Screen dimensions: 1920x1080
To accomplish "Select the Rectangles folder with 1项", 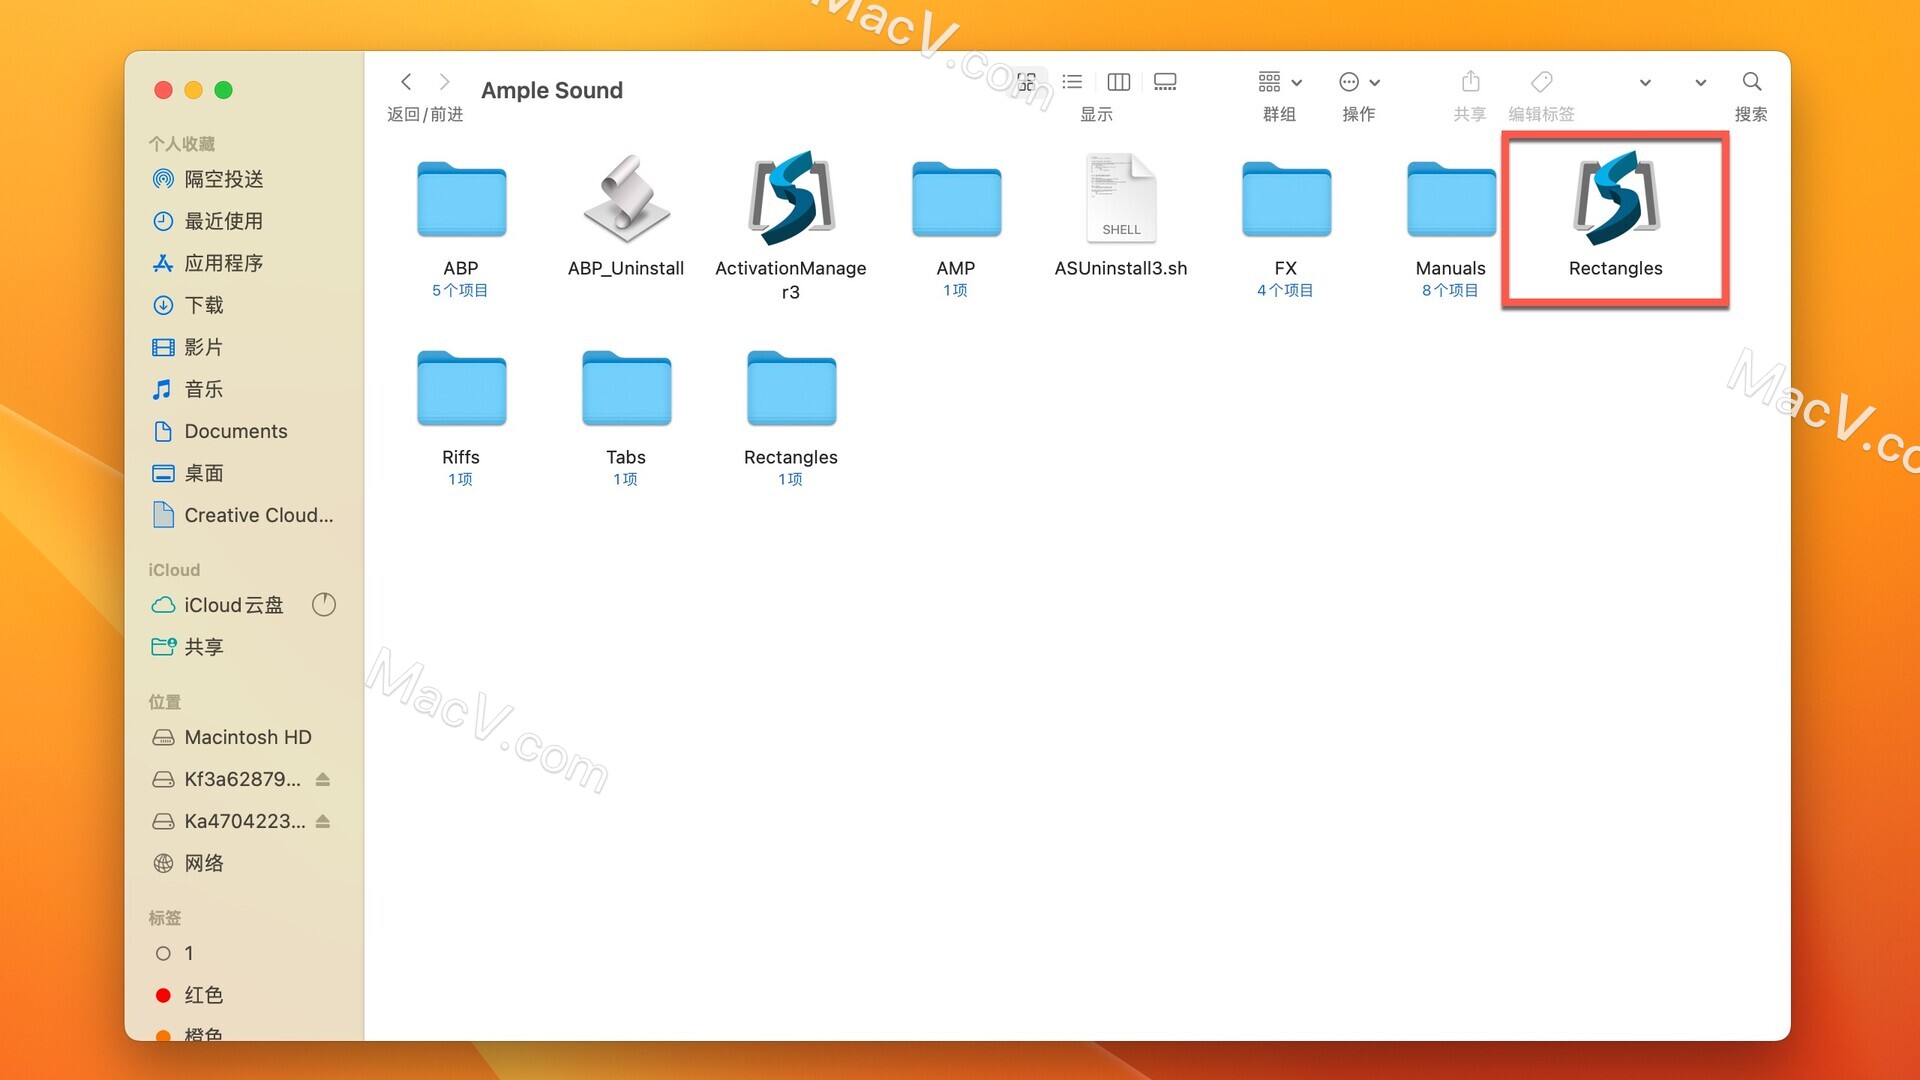I will [791, 389].
